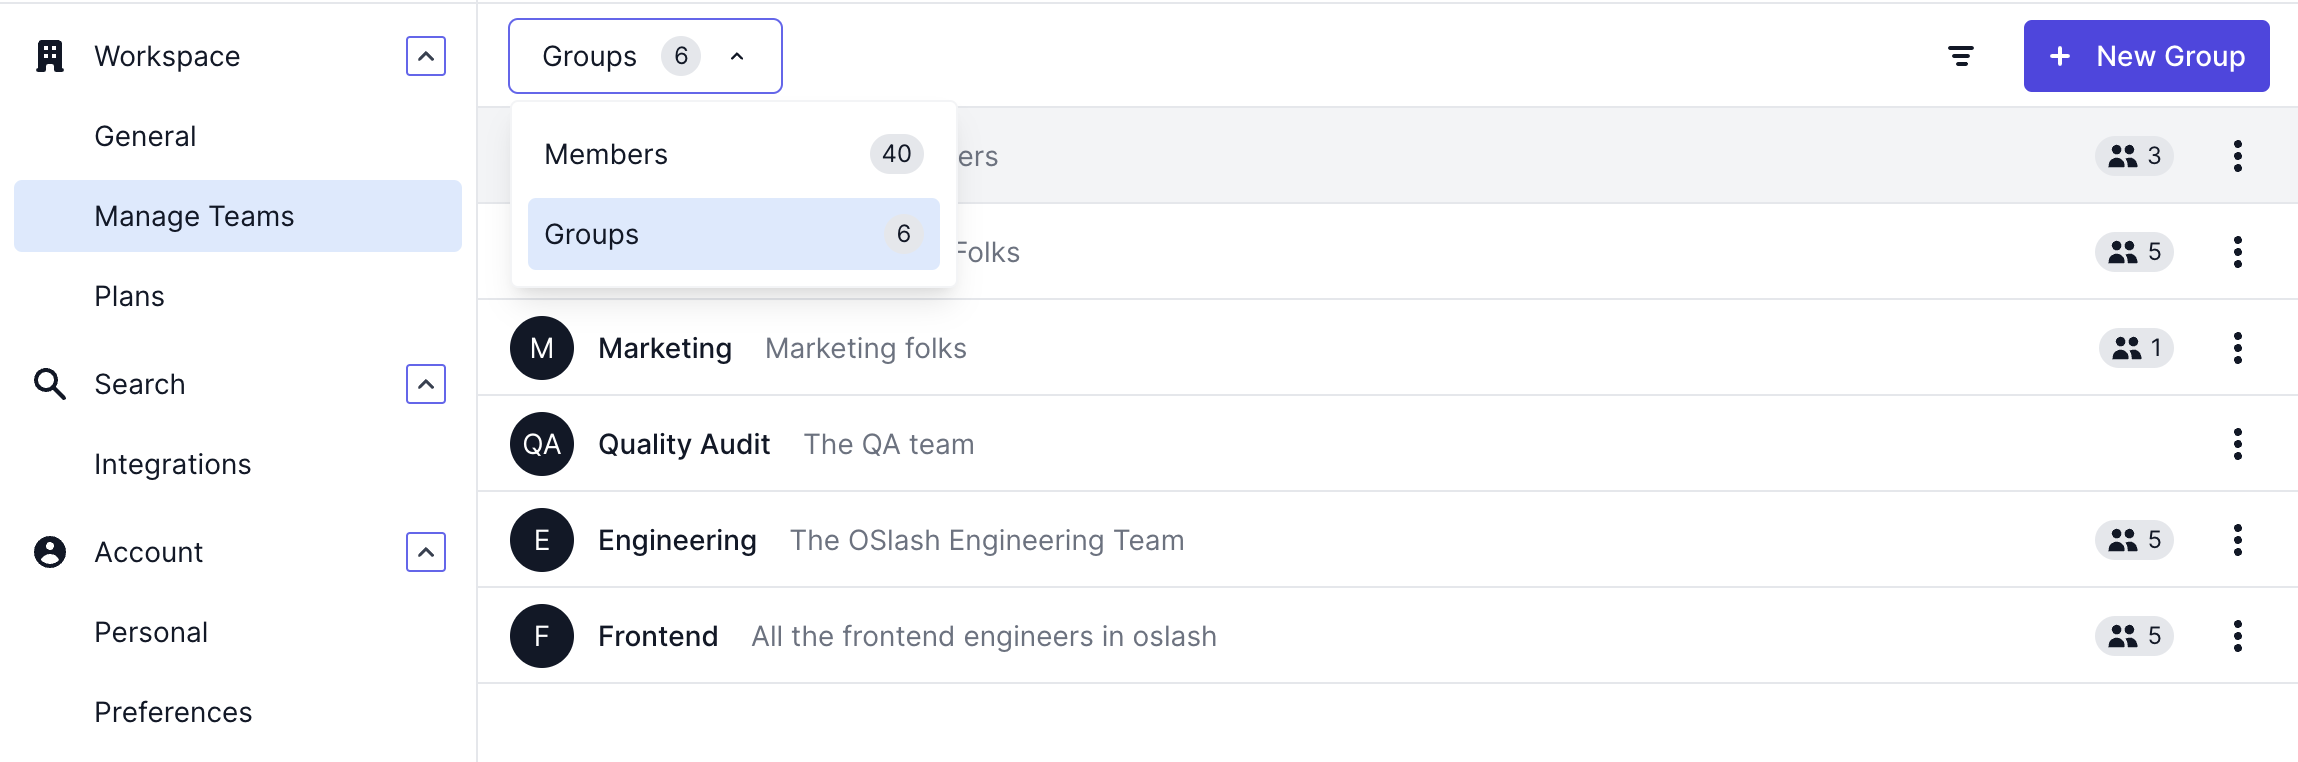Collapse the Workspace sidebar section
2298x762 pixels.
[x=426, y=56]
